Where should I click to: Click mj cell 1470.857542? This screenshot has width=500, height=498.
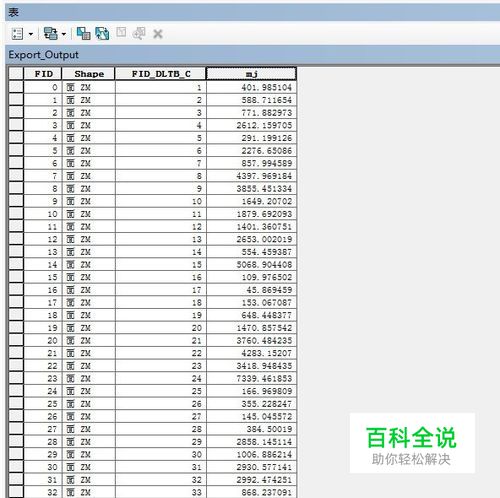(x=251, y=328)
